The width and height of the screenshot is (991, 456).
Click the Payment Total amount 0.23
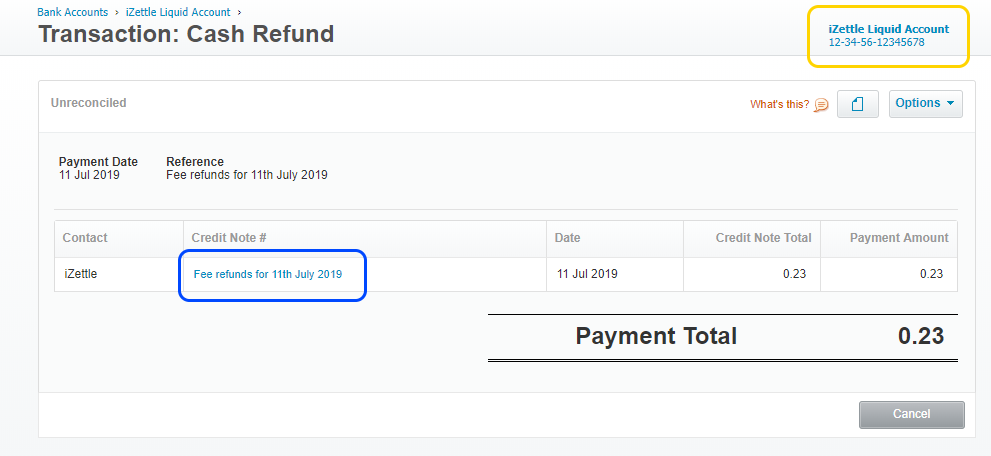click(920, 336)
